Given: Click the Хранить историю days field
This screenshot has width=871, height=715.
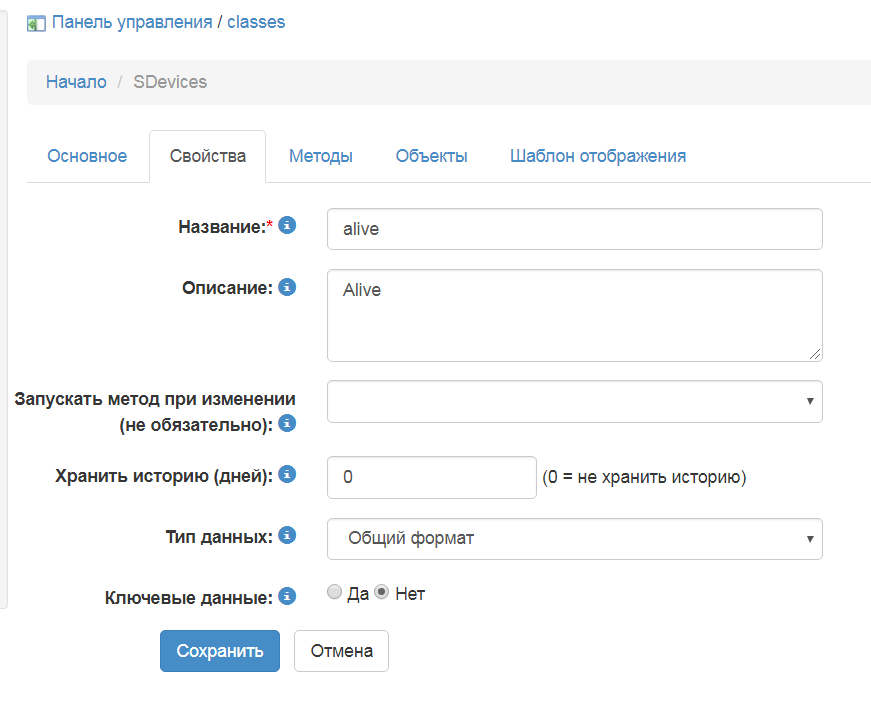Looking at the screenshot, I should coord(432,477).
